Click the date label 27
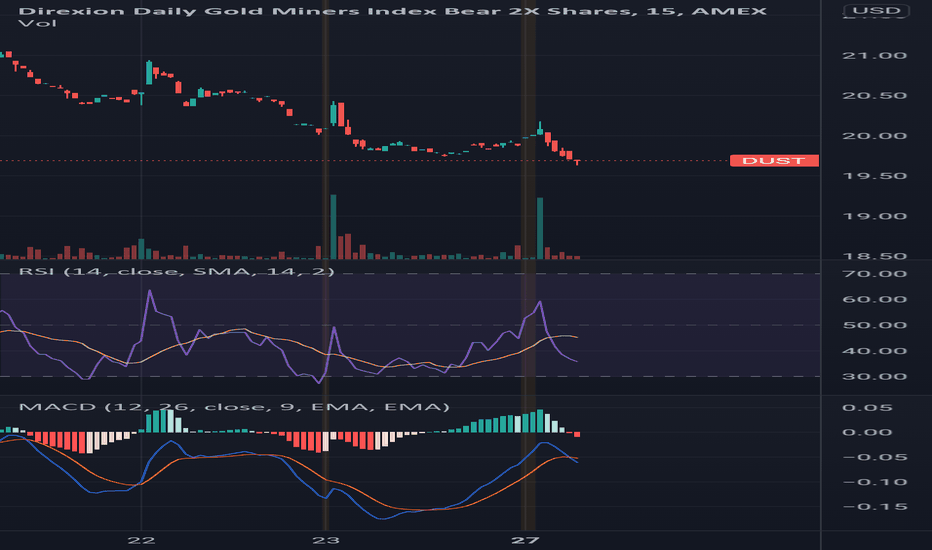This screenshot has width=932, height=550. point(525,540)
